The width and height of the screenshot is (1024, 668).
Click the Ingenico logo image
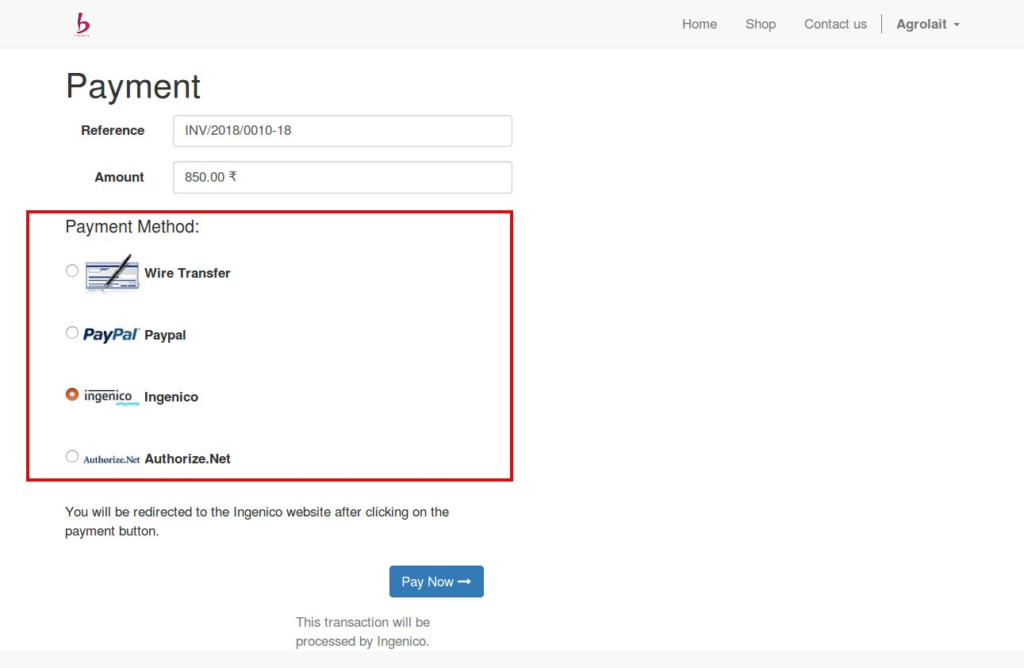(111, 397)
